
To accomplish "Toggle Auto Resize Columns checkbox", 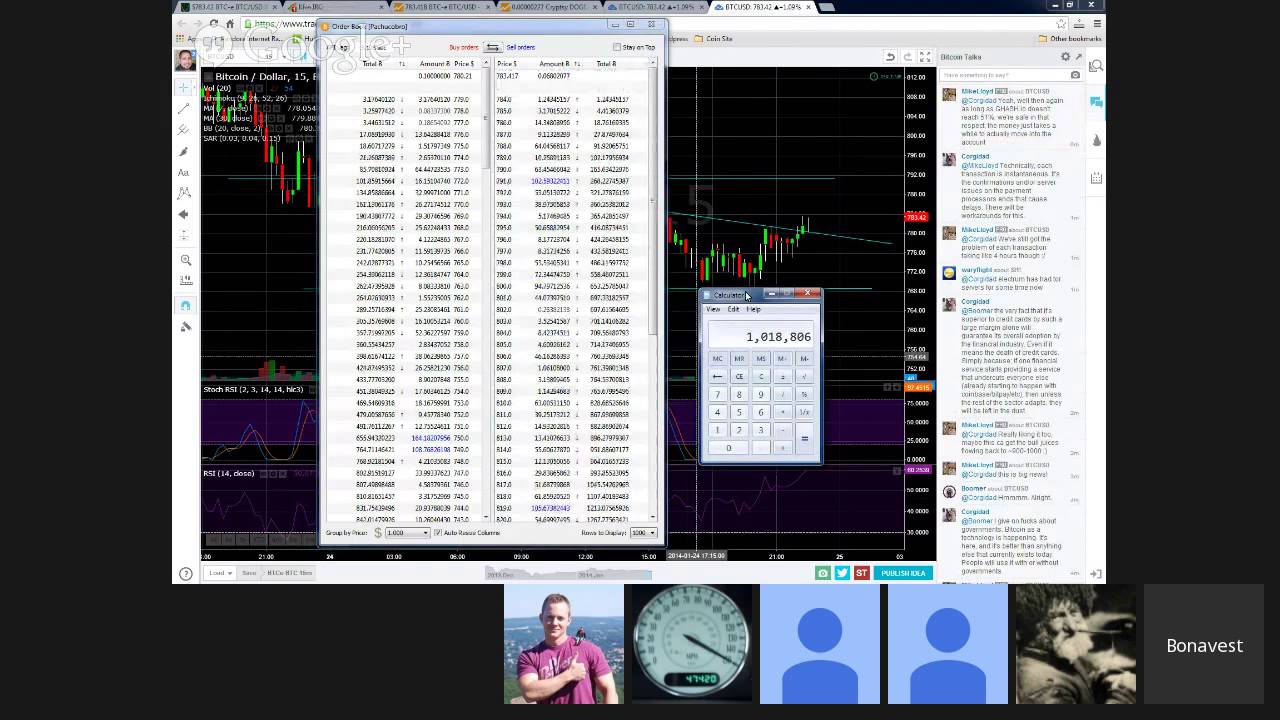I will 438,532.
